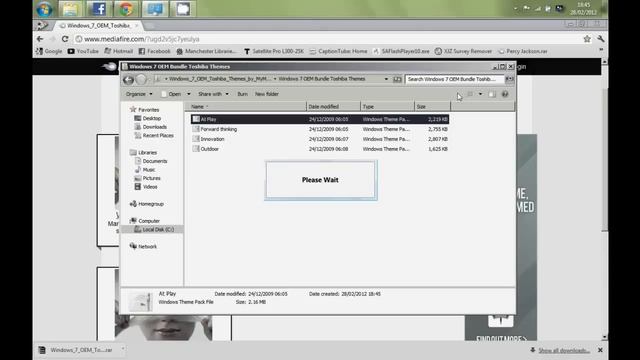Open Desktop in the navigation pane
The image size is (640, 360).
(x=148, y=118)
